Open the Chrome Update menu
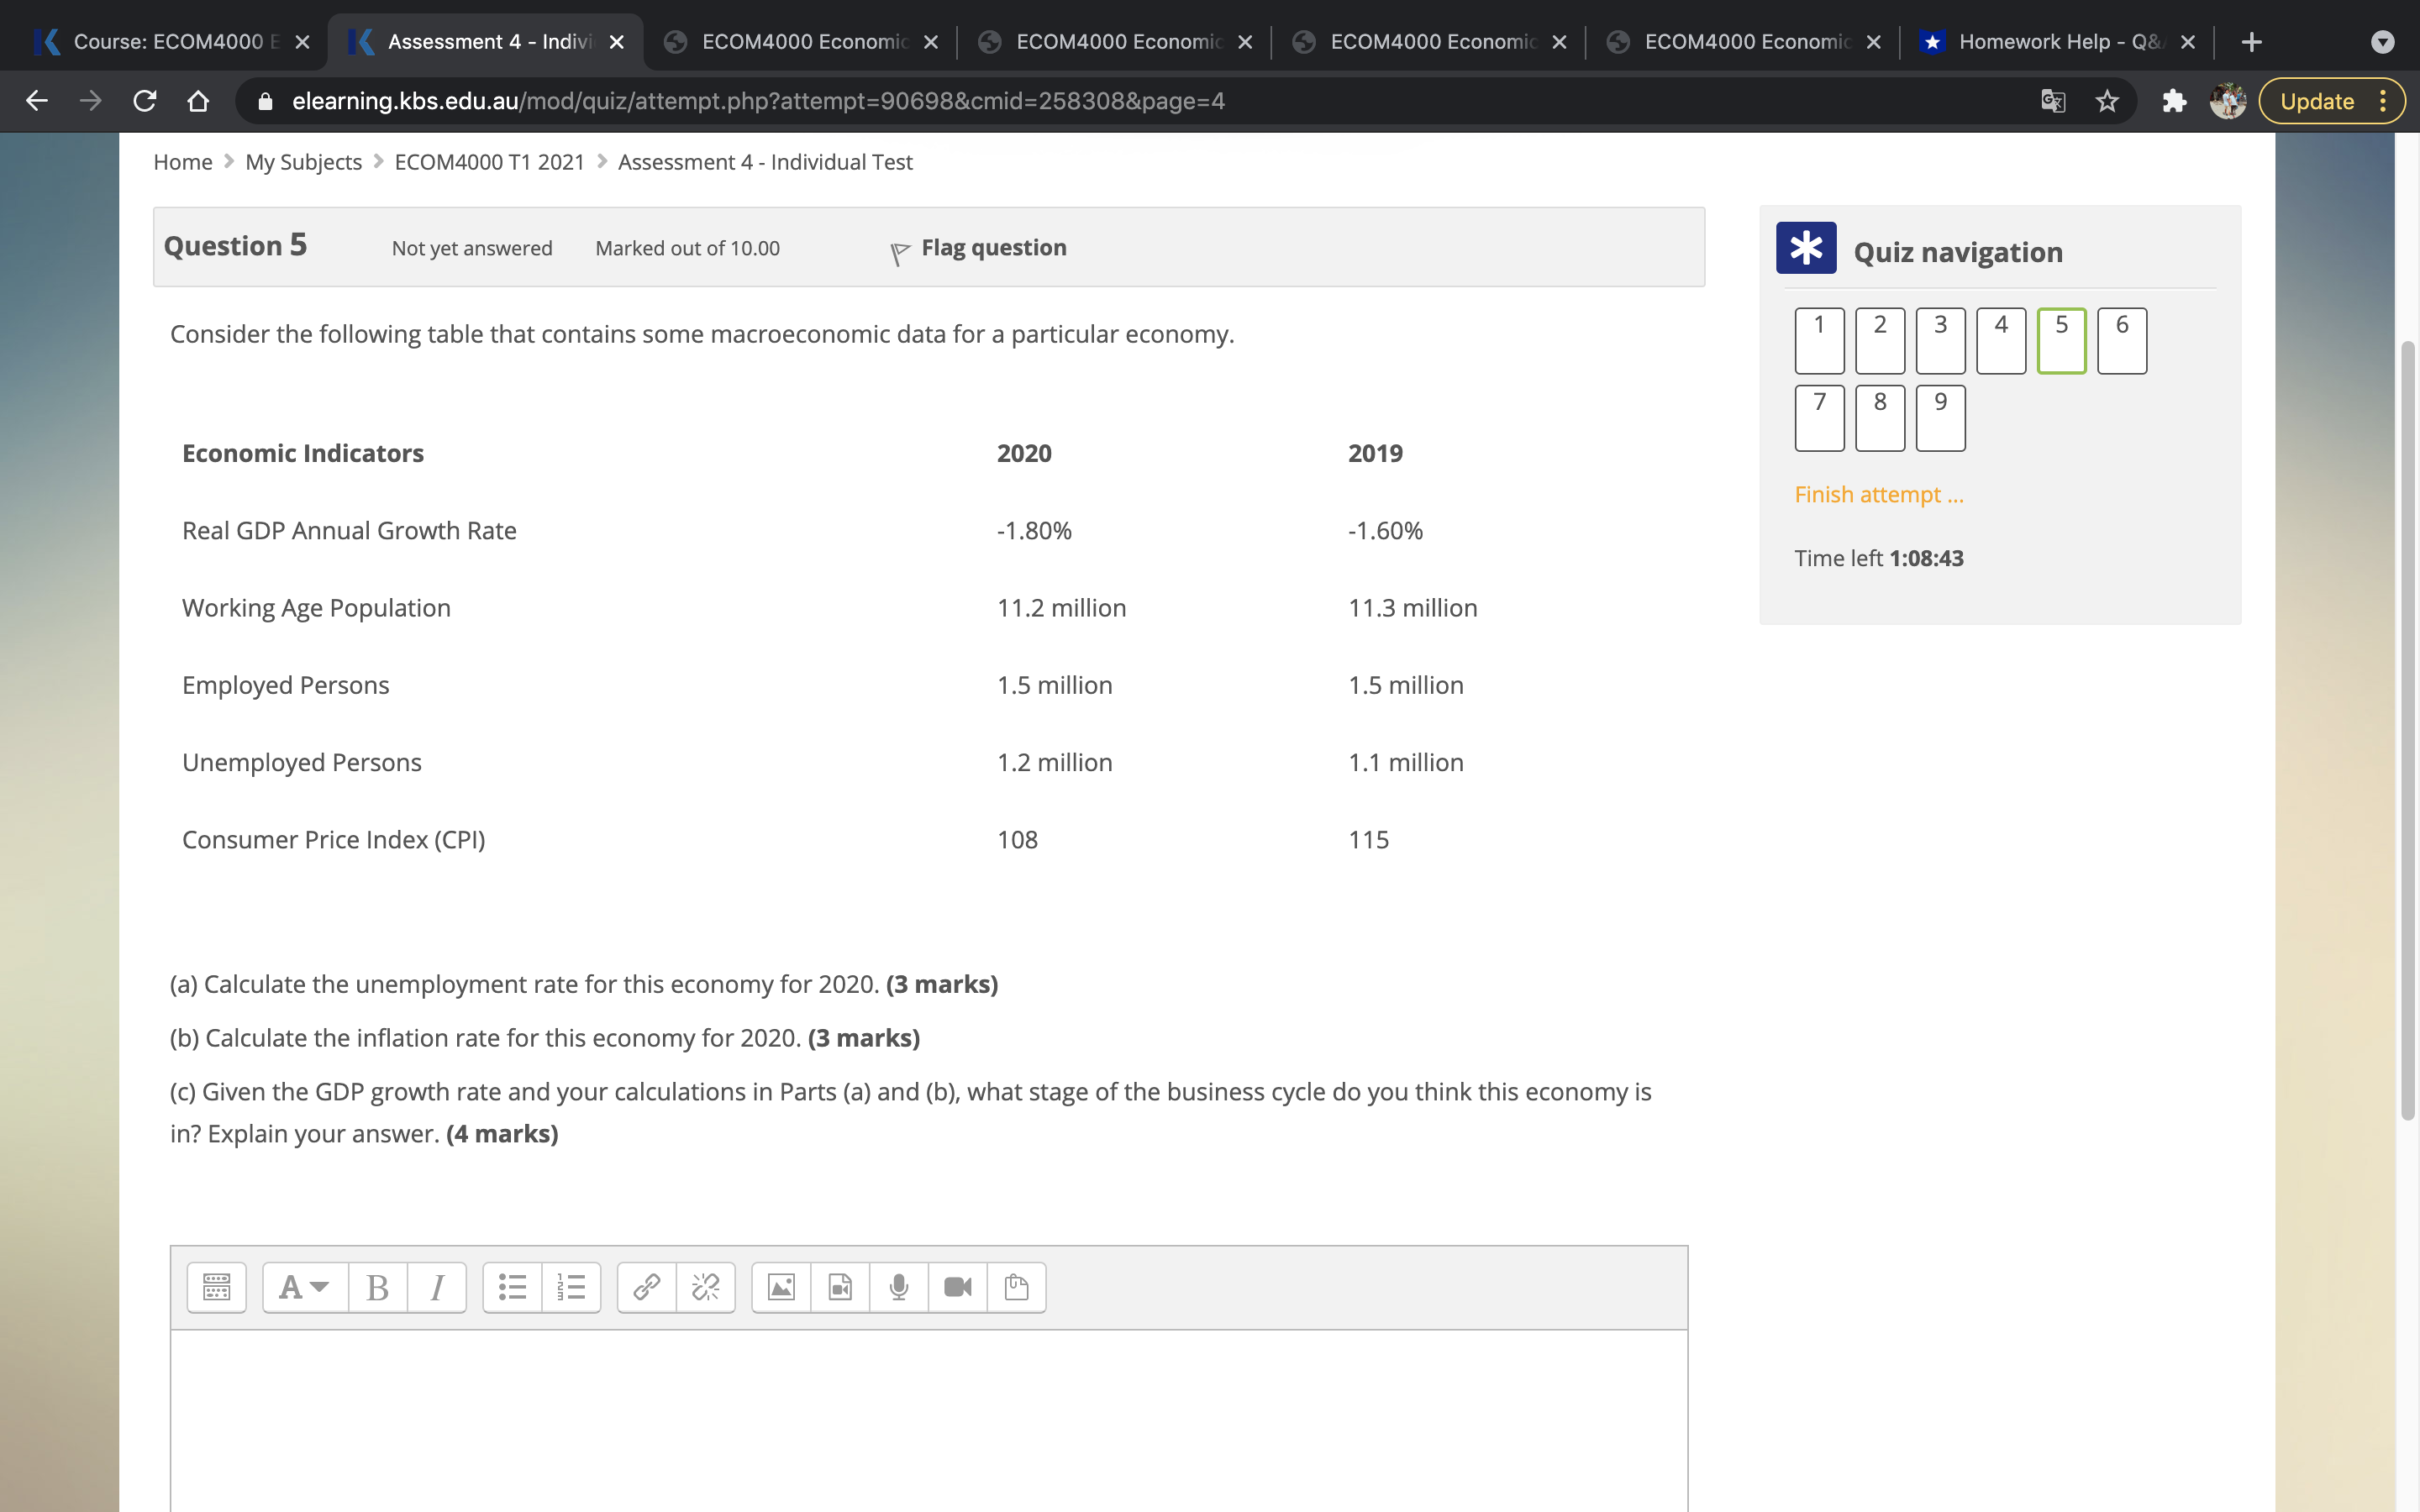This screenshot has height=1512, width=2420. [x=2330, y=101]
